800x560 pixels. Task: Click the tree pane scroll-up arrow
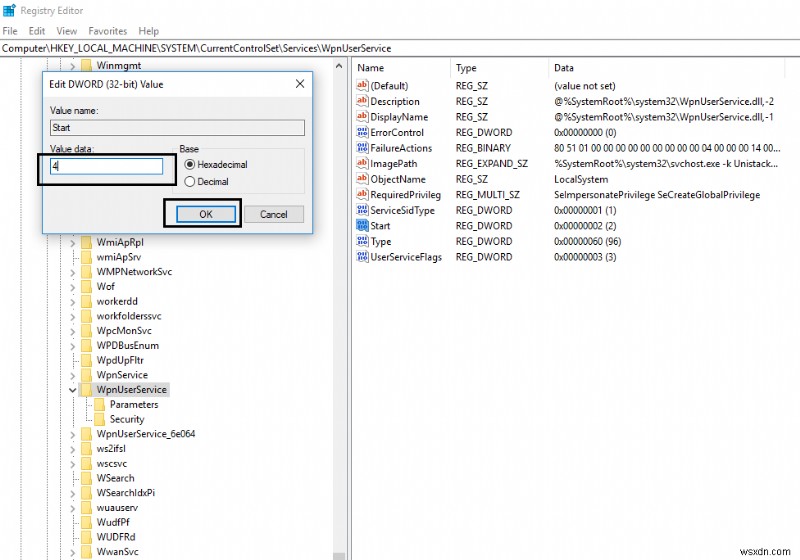(339, 65)
